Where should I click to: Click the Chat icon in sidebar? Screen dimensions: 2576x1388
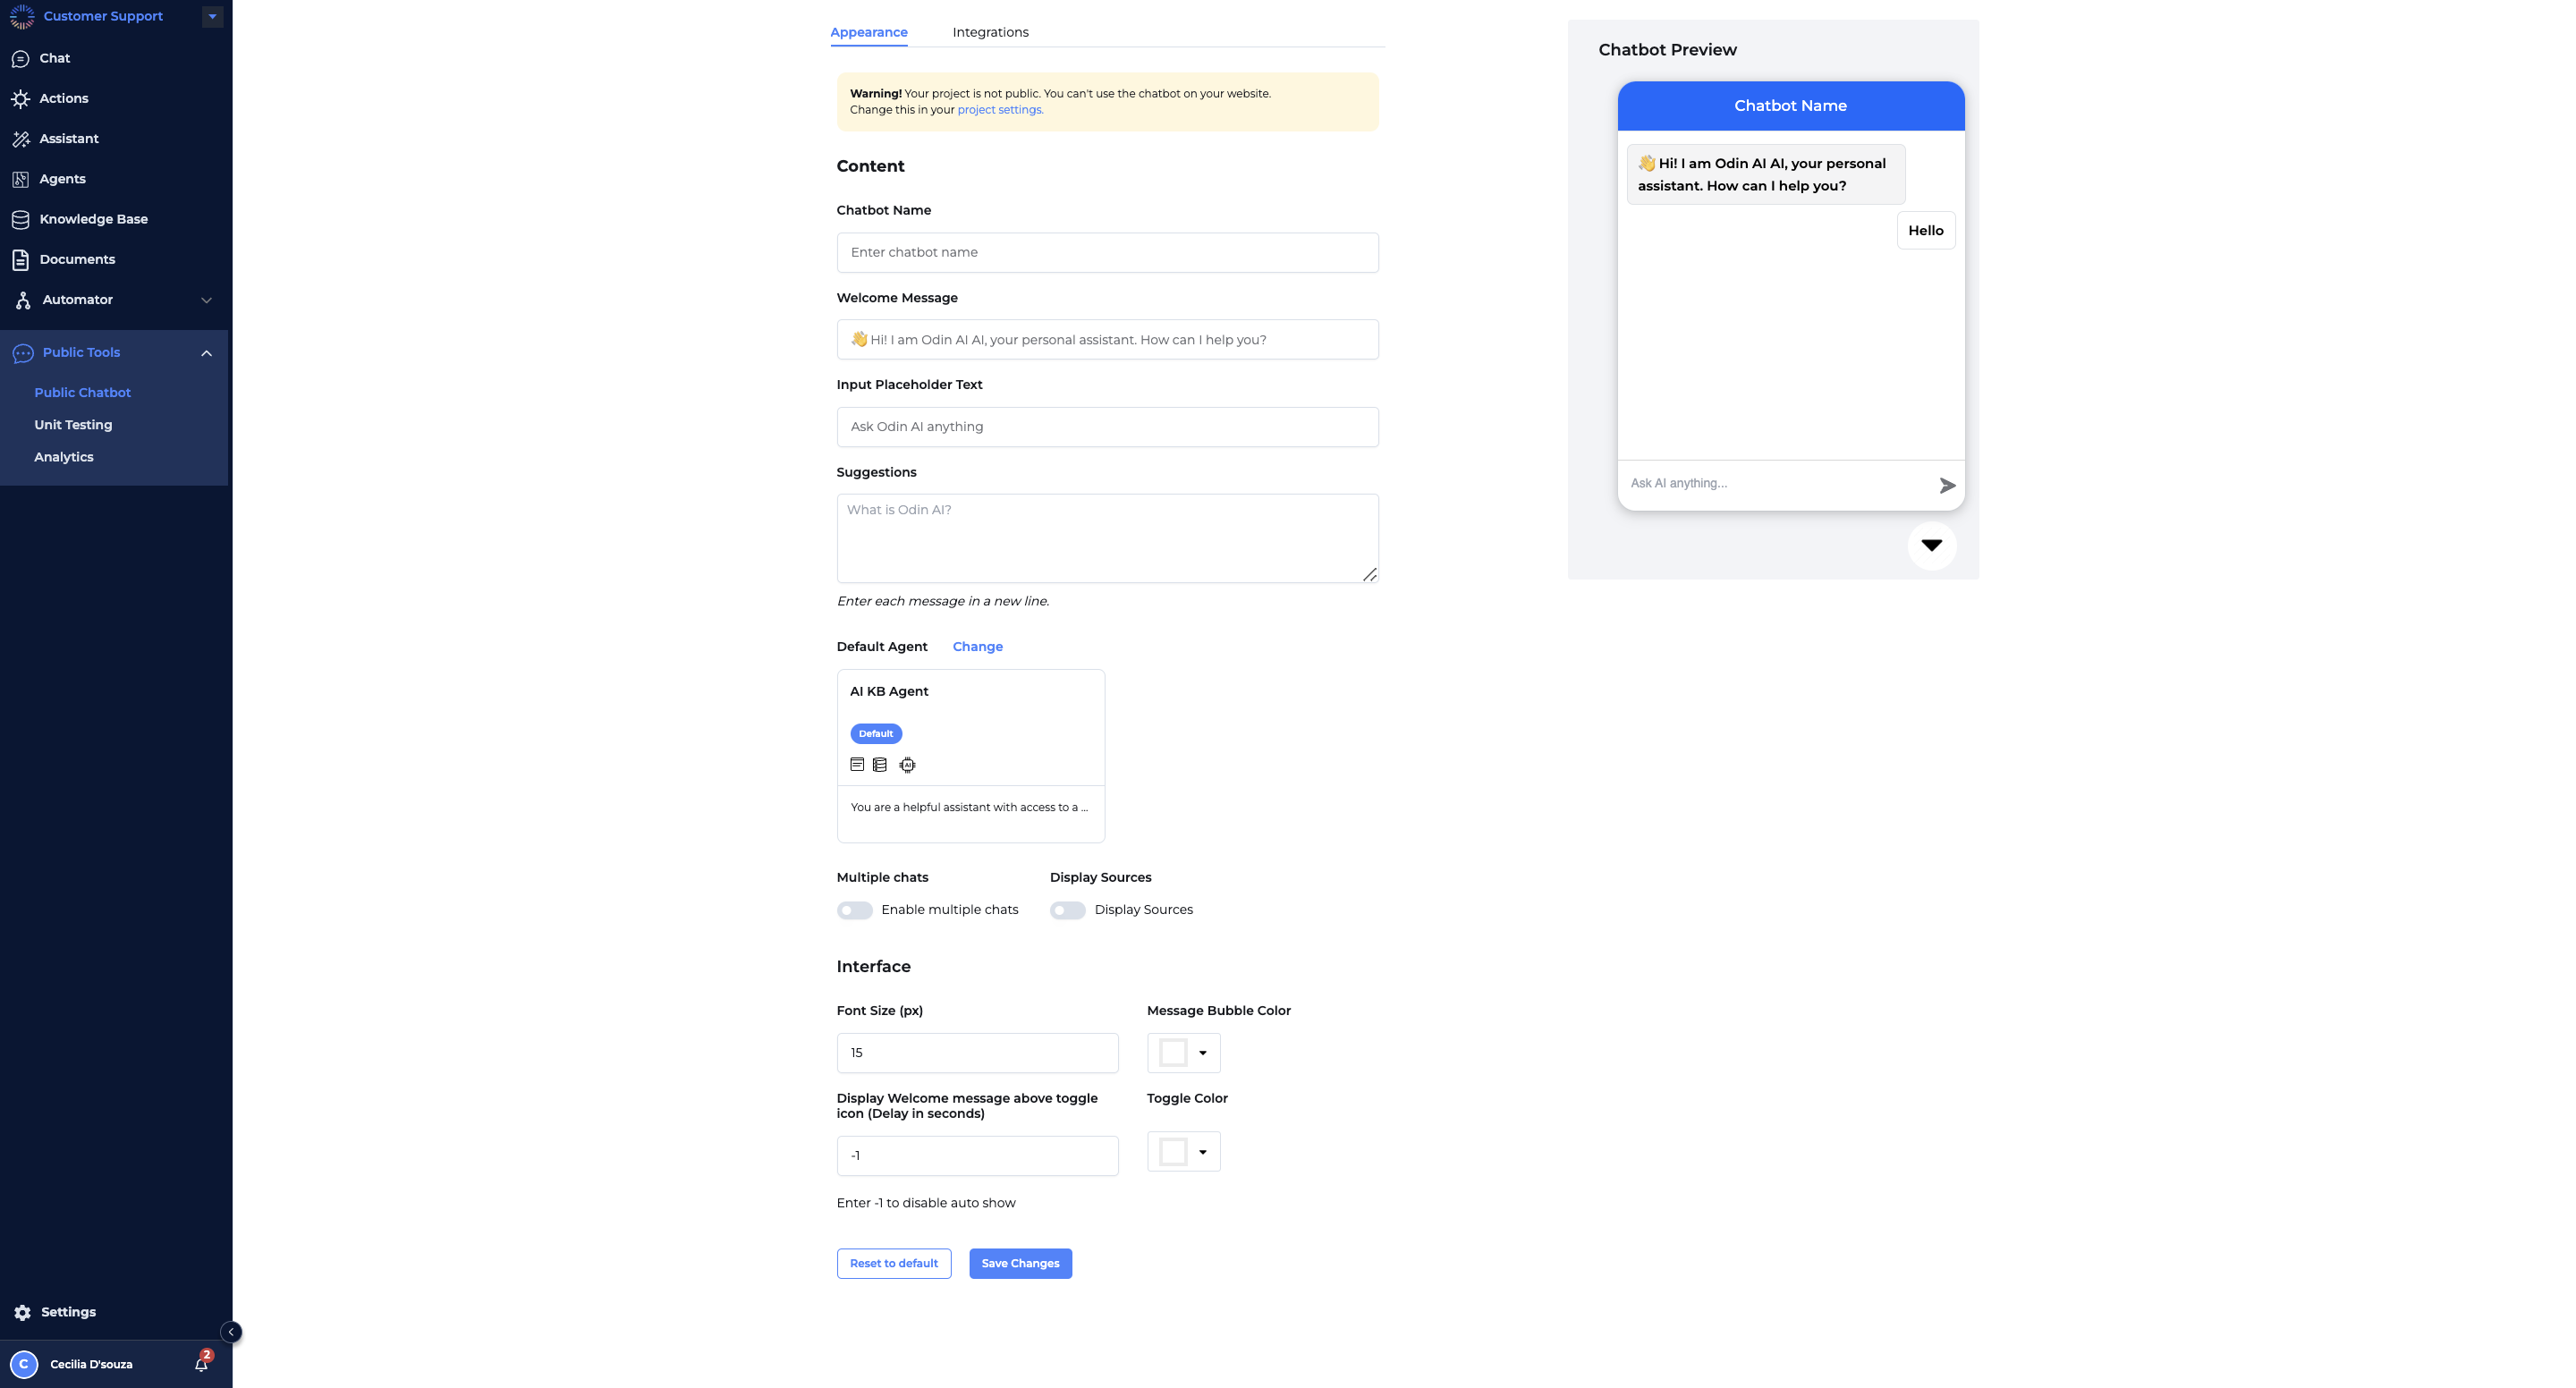coord(21,56)
